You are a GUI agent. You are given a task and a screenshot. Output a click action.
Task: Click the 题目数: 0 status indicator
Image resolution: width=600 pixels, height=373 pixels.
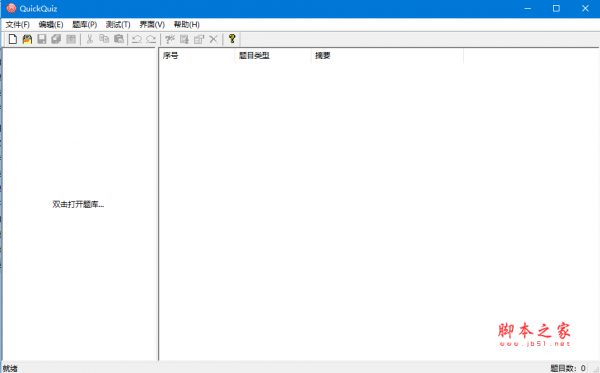568,368
